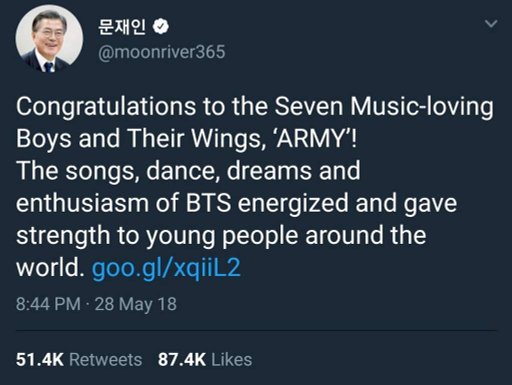Screen dimensions: 512x385
Task: Click the 8:44 PM timestamp
Action: [x=48, y=304]
